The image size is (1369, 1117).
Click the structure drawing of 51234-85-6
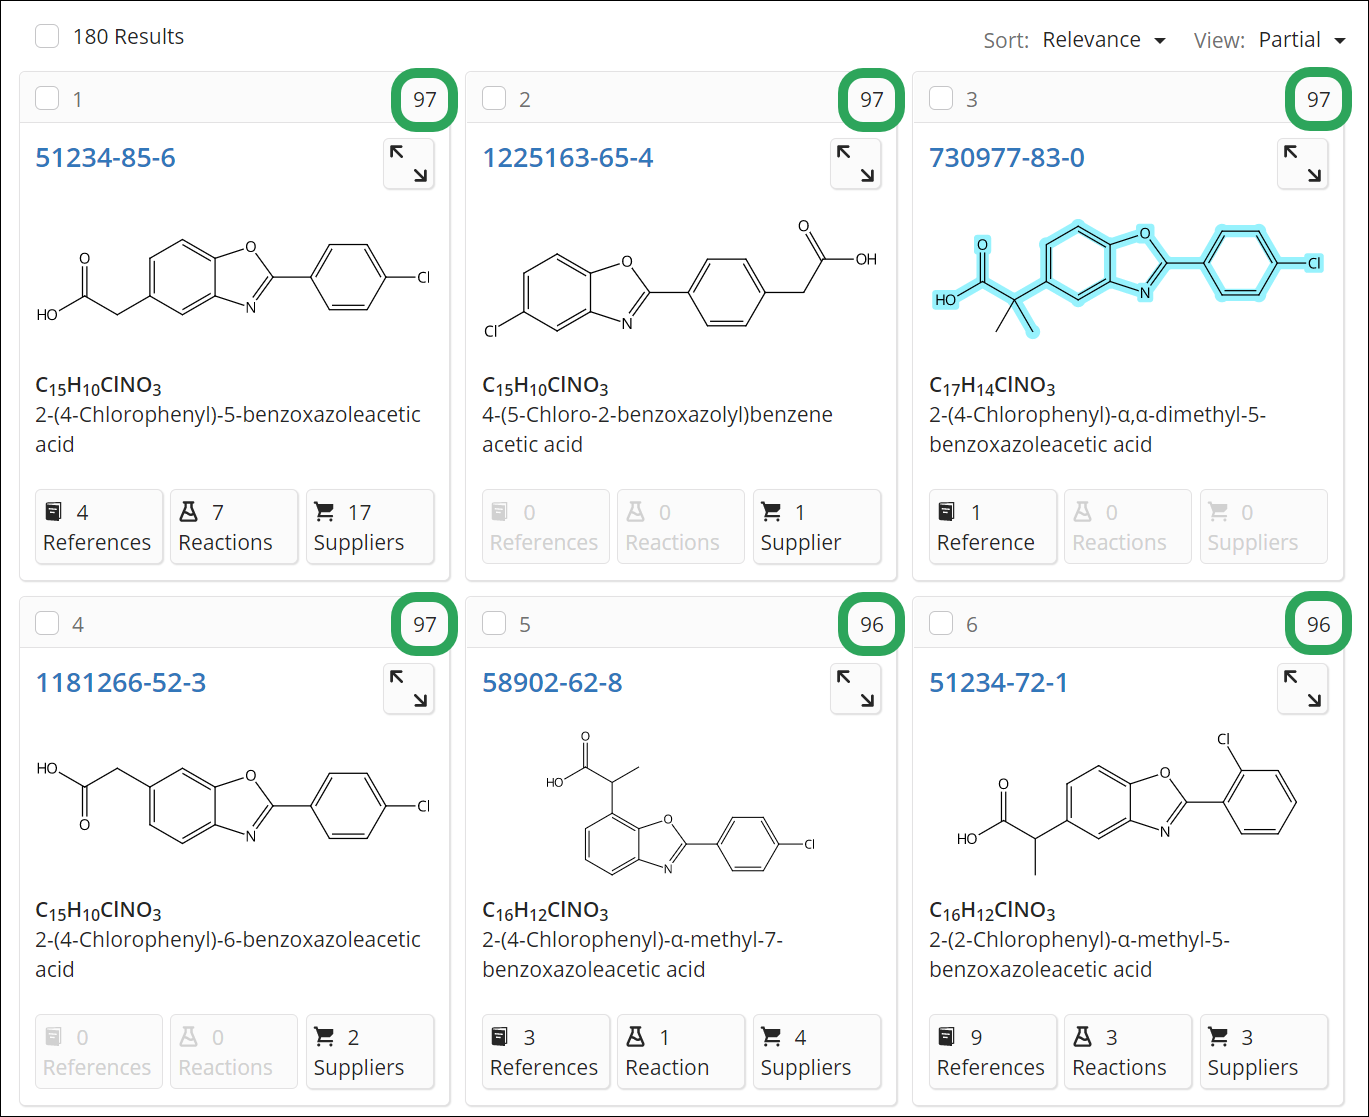tap(234, 281)
